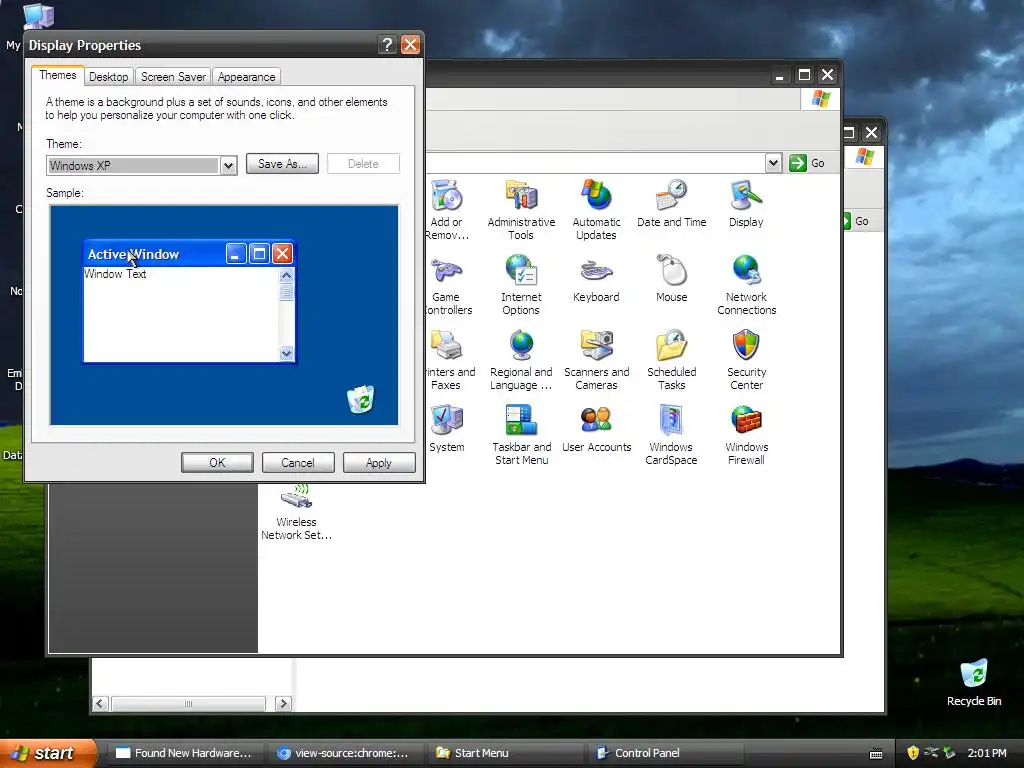This screenshot has height=768, width=1024.
Task: Click the Go button in the back window
Action: click(x=856, y=221)
